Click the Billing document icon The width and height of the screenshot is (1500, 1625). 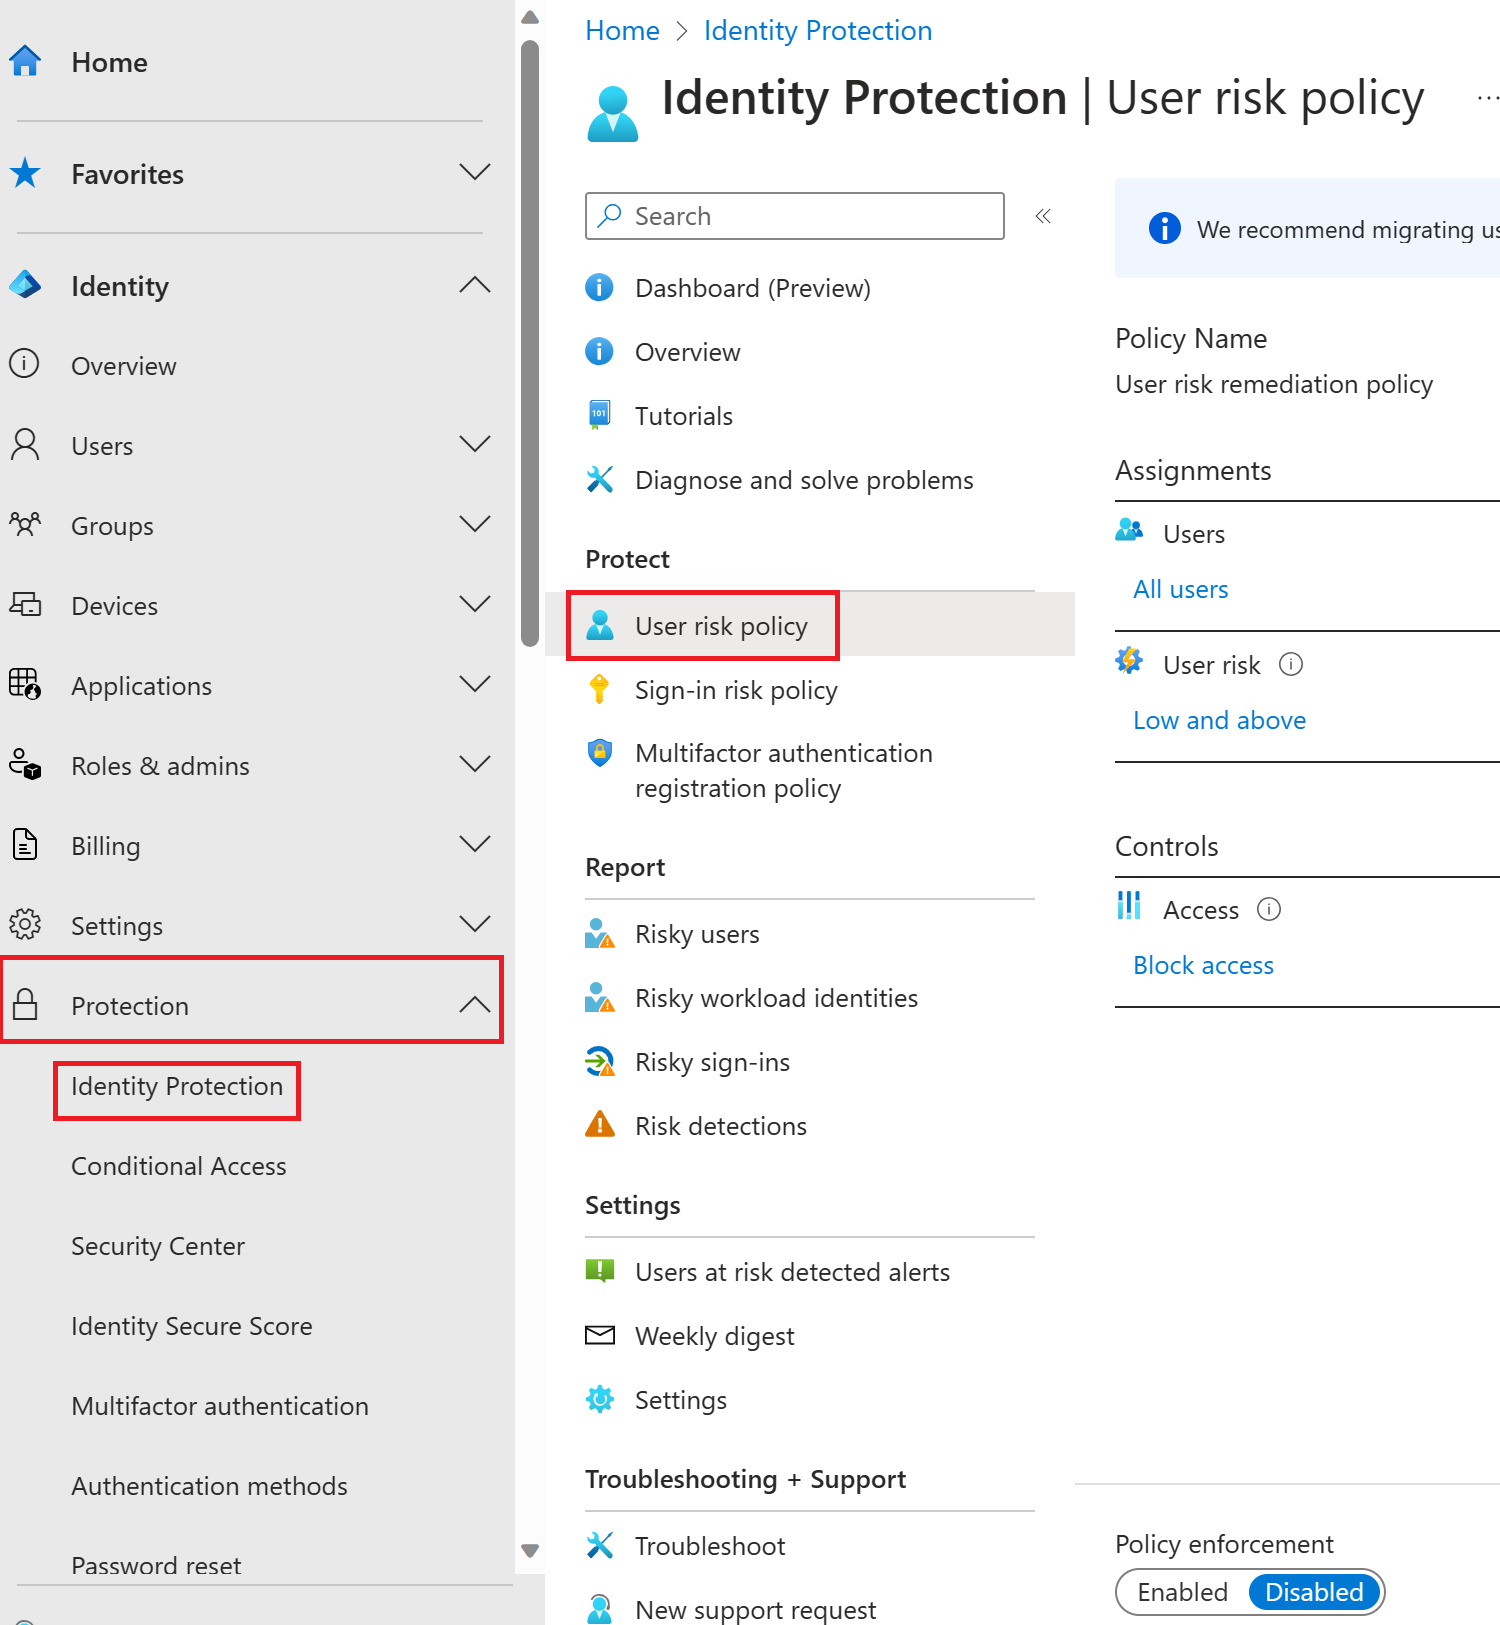(25, 844)
